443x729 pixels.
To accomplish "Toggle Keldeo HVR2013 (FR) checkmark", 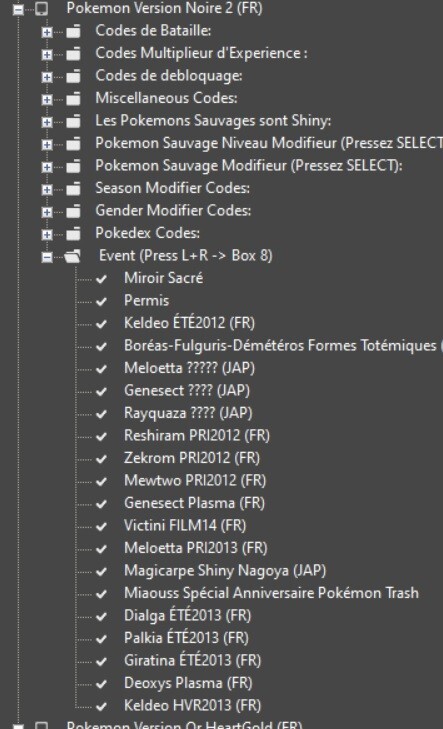I will 101,706.
